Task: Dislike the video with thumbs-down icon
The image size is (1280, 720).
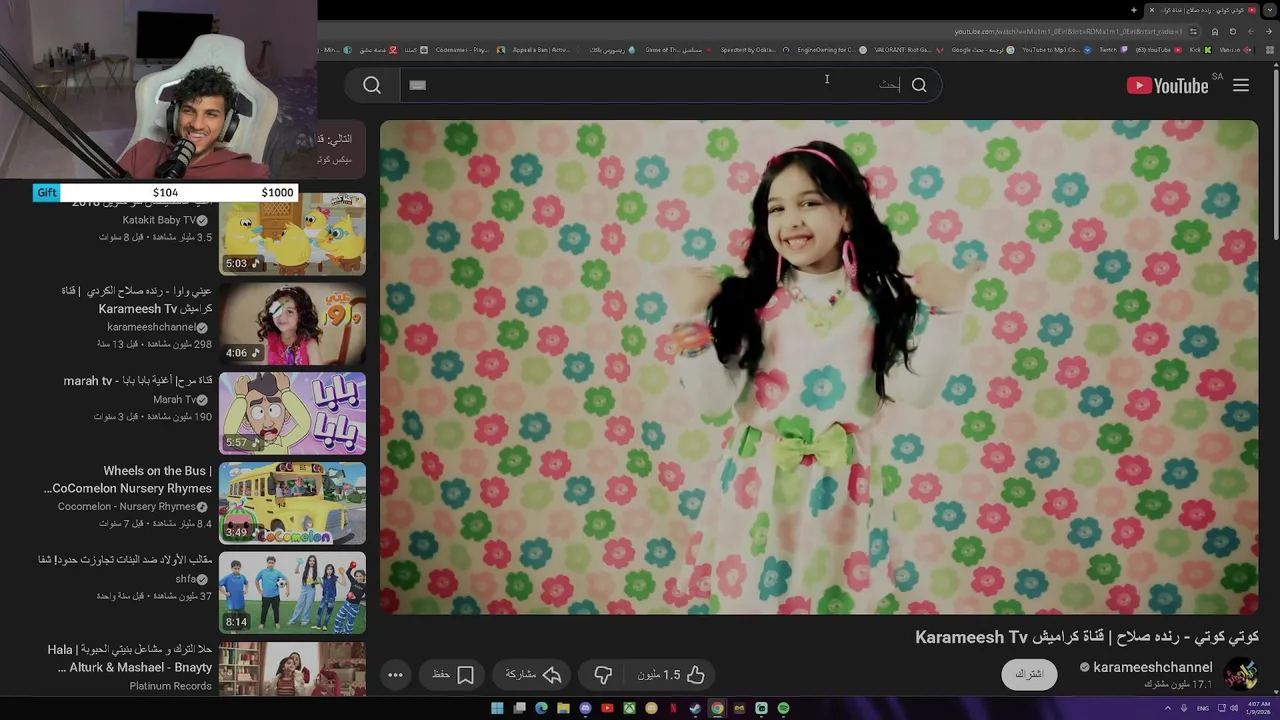Action: click(x=603, y=675)
